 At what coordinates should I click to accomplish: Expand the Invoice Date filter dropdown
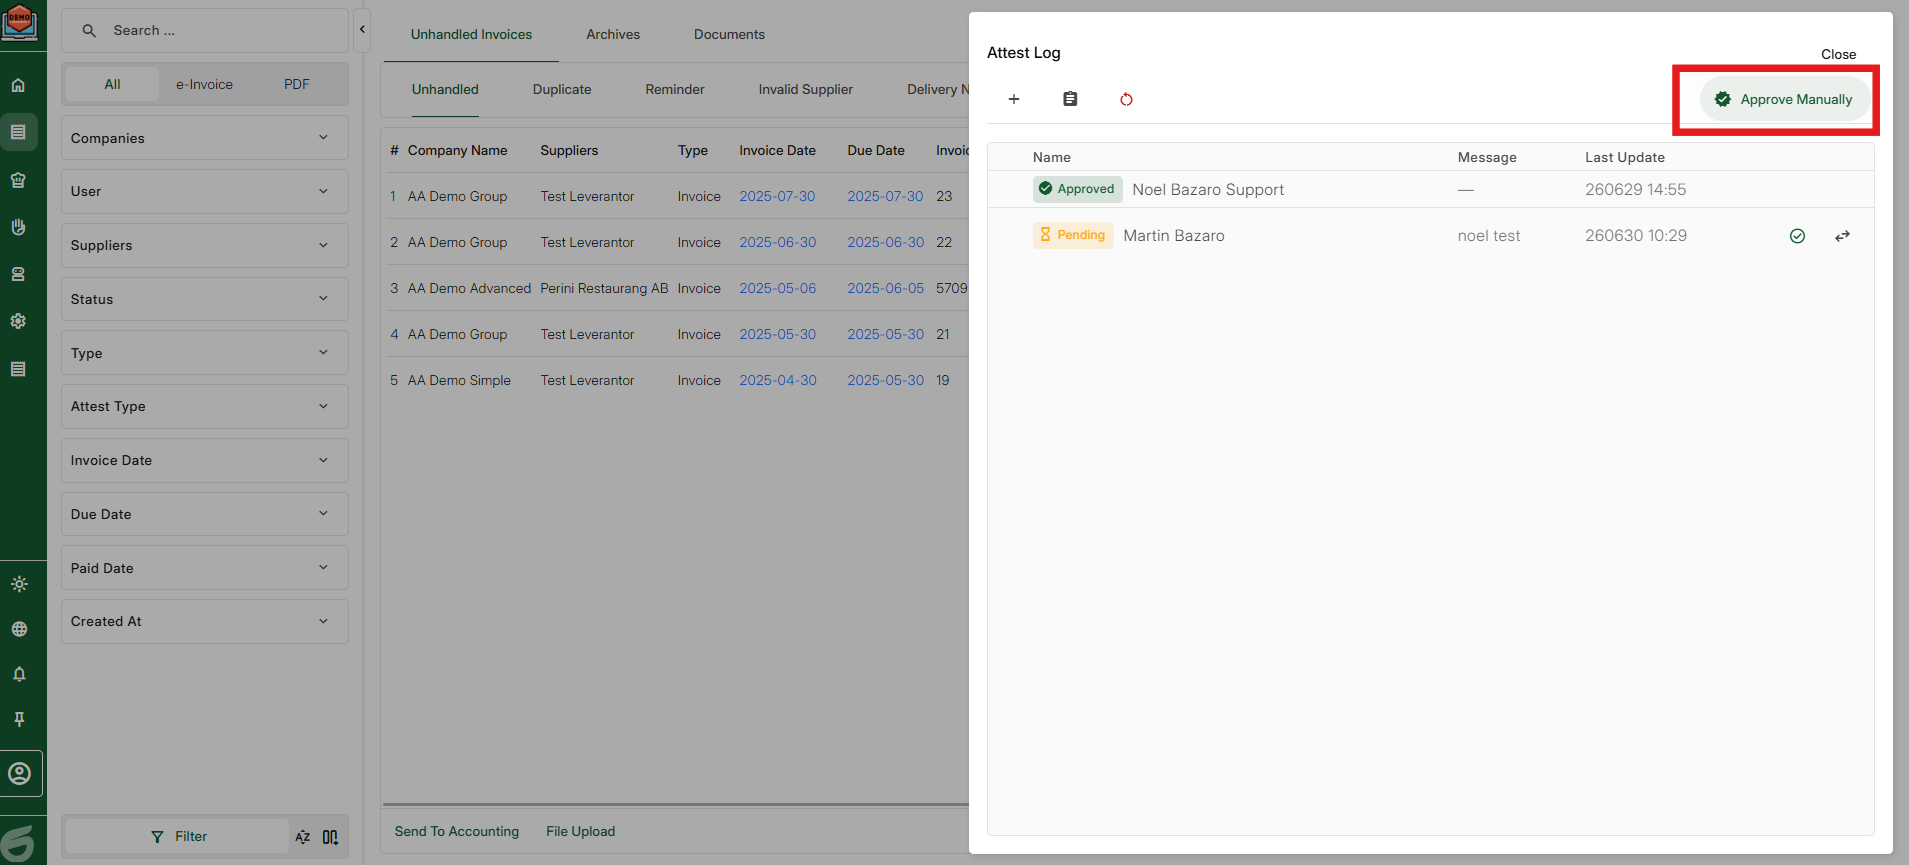(205, 460)
